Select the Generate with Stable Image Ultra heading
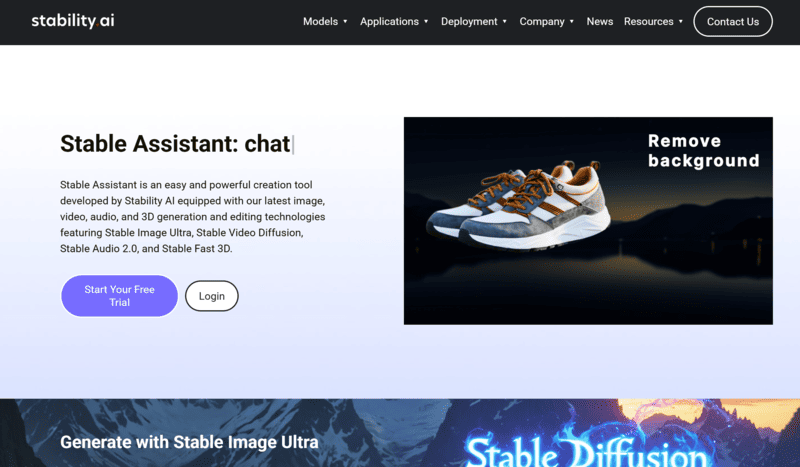800x467 pixels. click(189, 442)
